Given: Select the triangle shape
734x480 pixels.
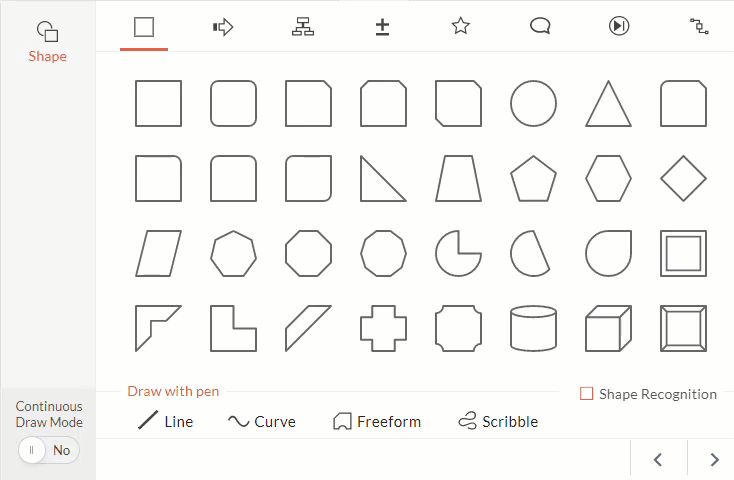Looking at the screenshot, I should [608, 103].
